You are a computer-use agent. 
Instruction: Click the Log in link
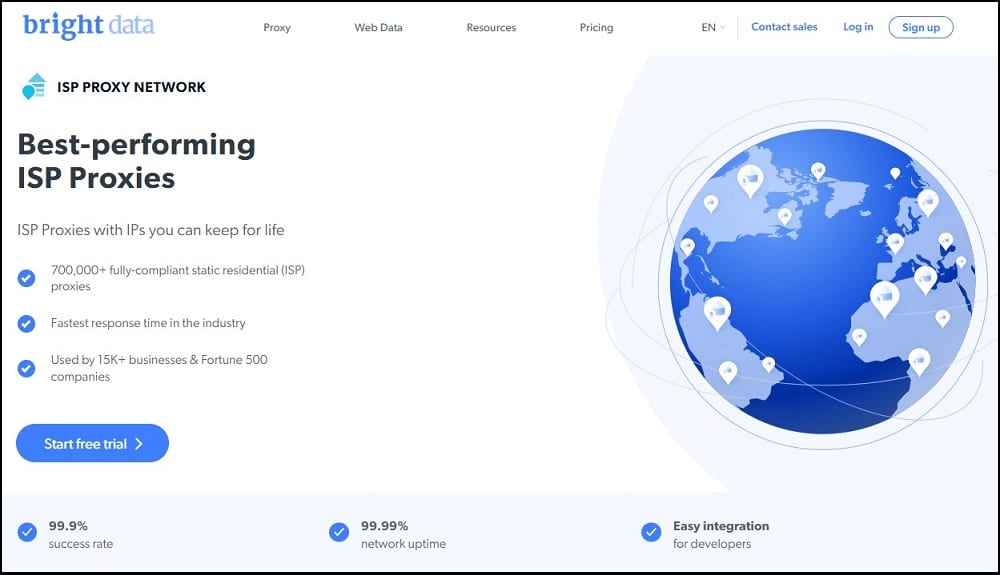pos(858,27)
